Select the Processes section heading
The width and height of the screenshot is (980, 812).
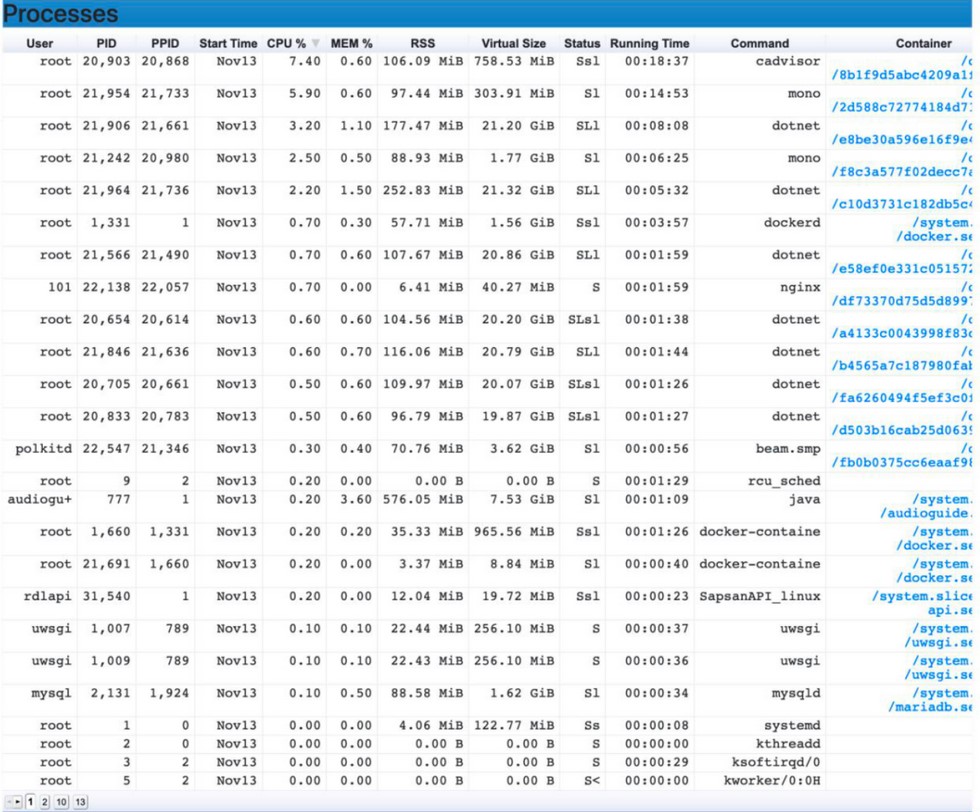[61, 14]
